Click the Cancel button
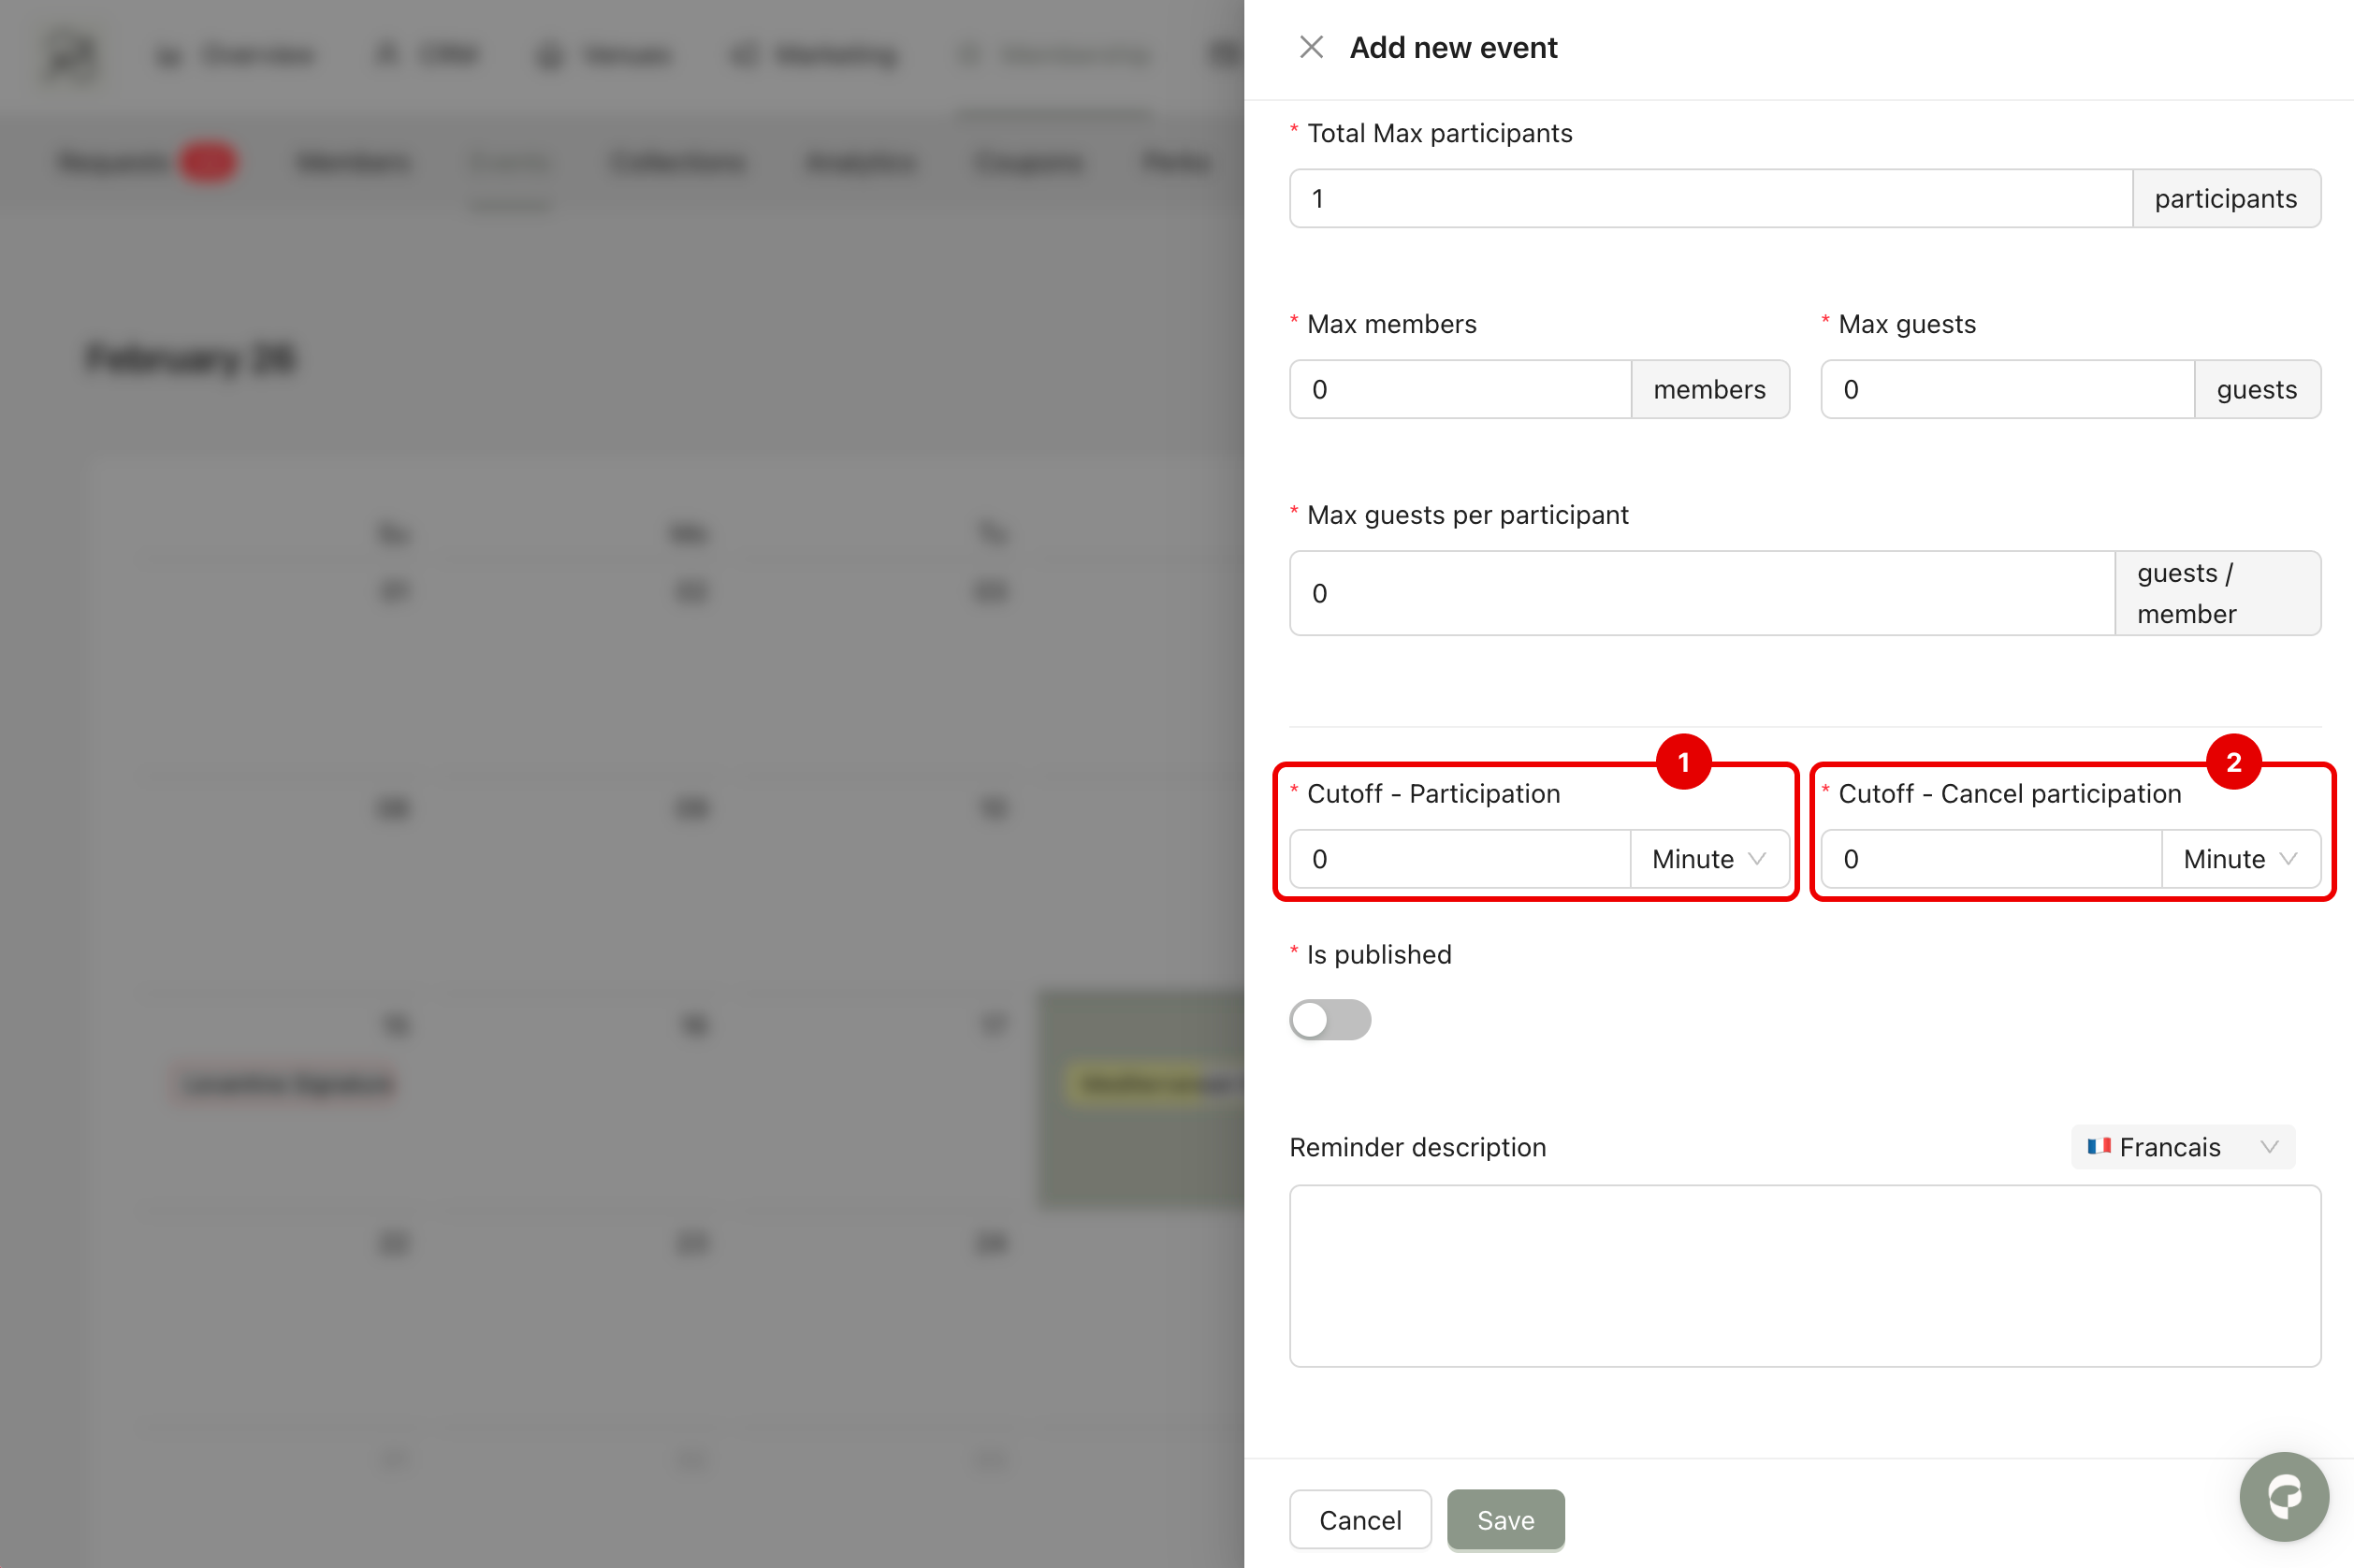2354x1568 pixels. tap(1360, 1520)
